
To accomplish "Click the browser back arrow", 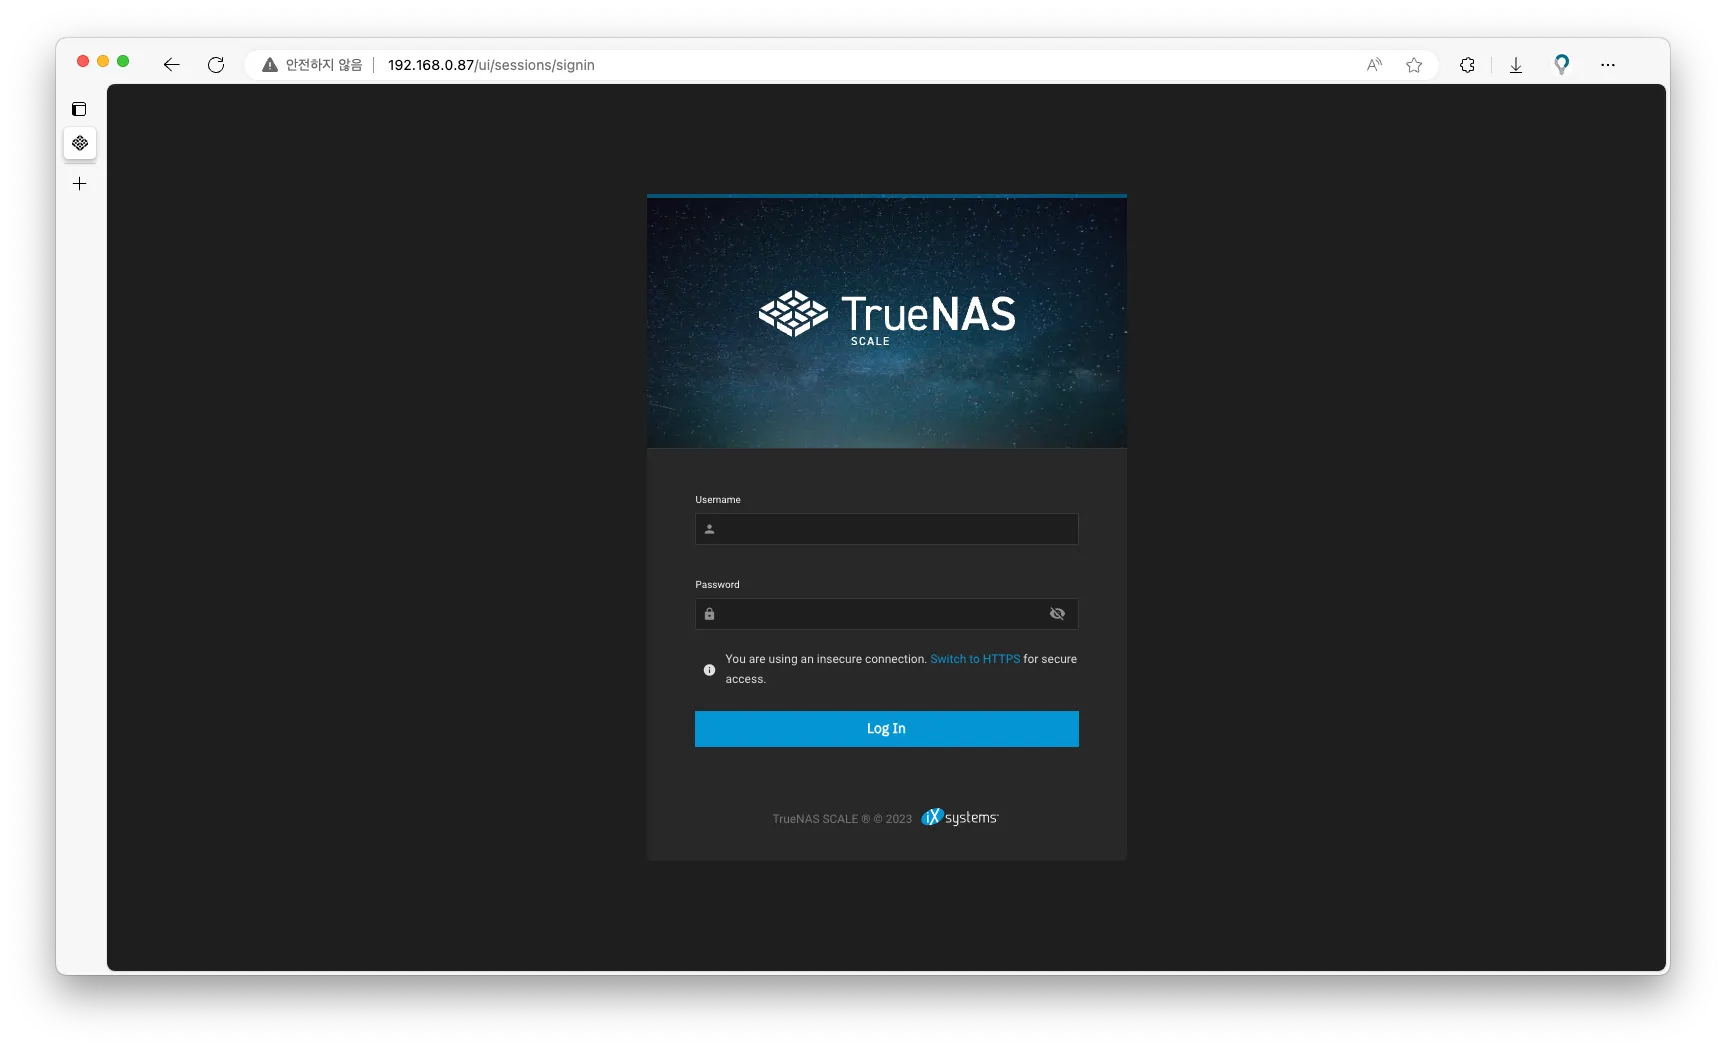I will (172, 65).
